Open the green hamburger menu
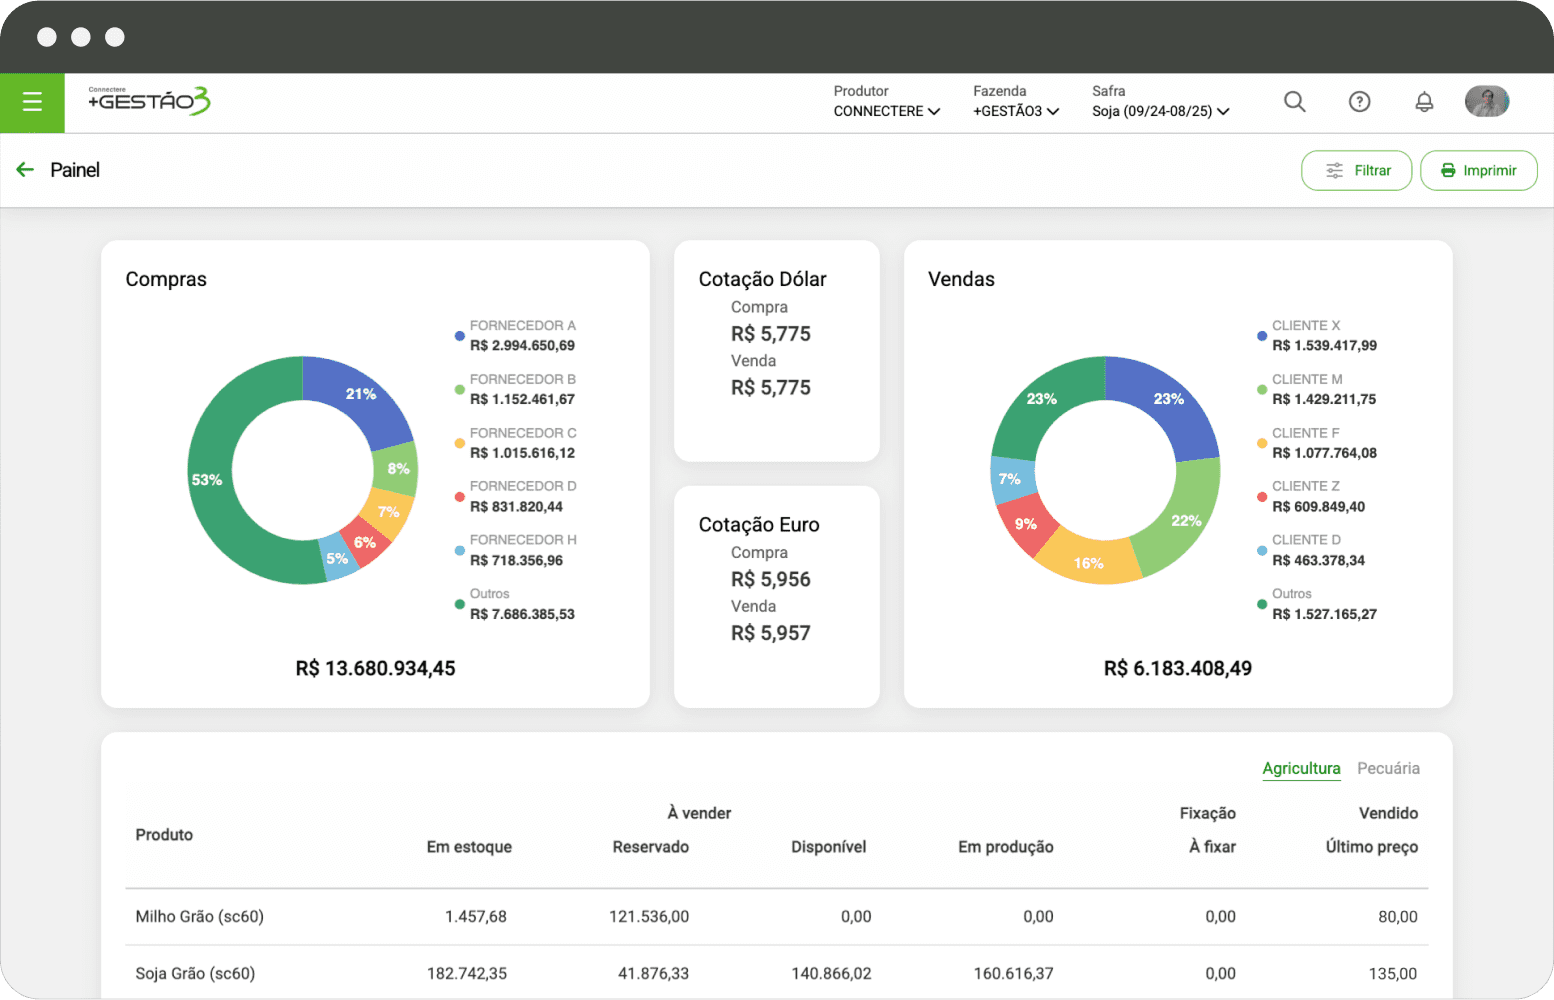Viewport: 1554px width, 1000px height. point(32,102)
